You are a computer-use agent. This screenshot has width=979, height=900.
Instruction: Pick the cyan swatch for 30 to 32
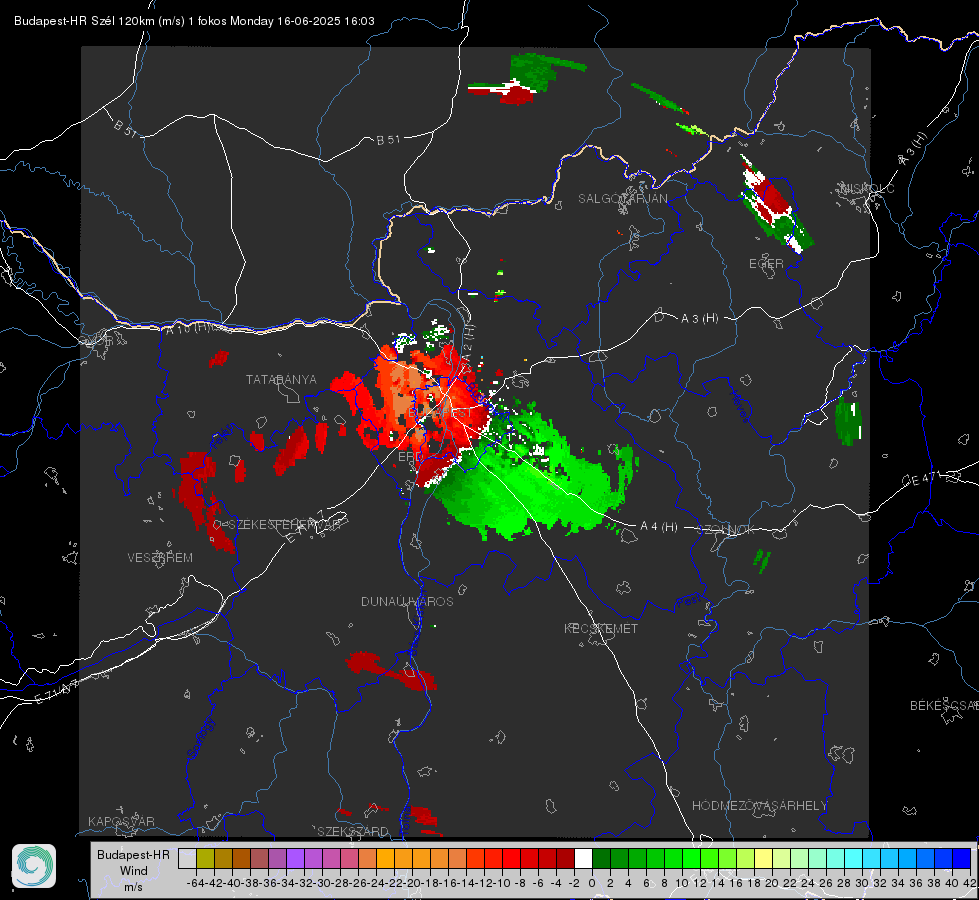872,858
